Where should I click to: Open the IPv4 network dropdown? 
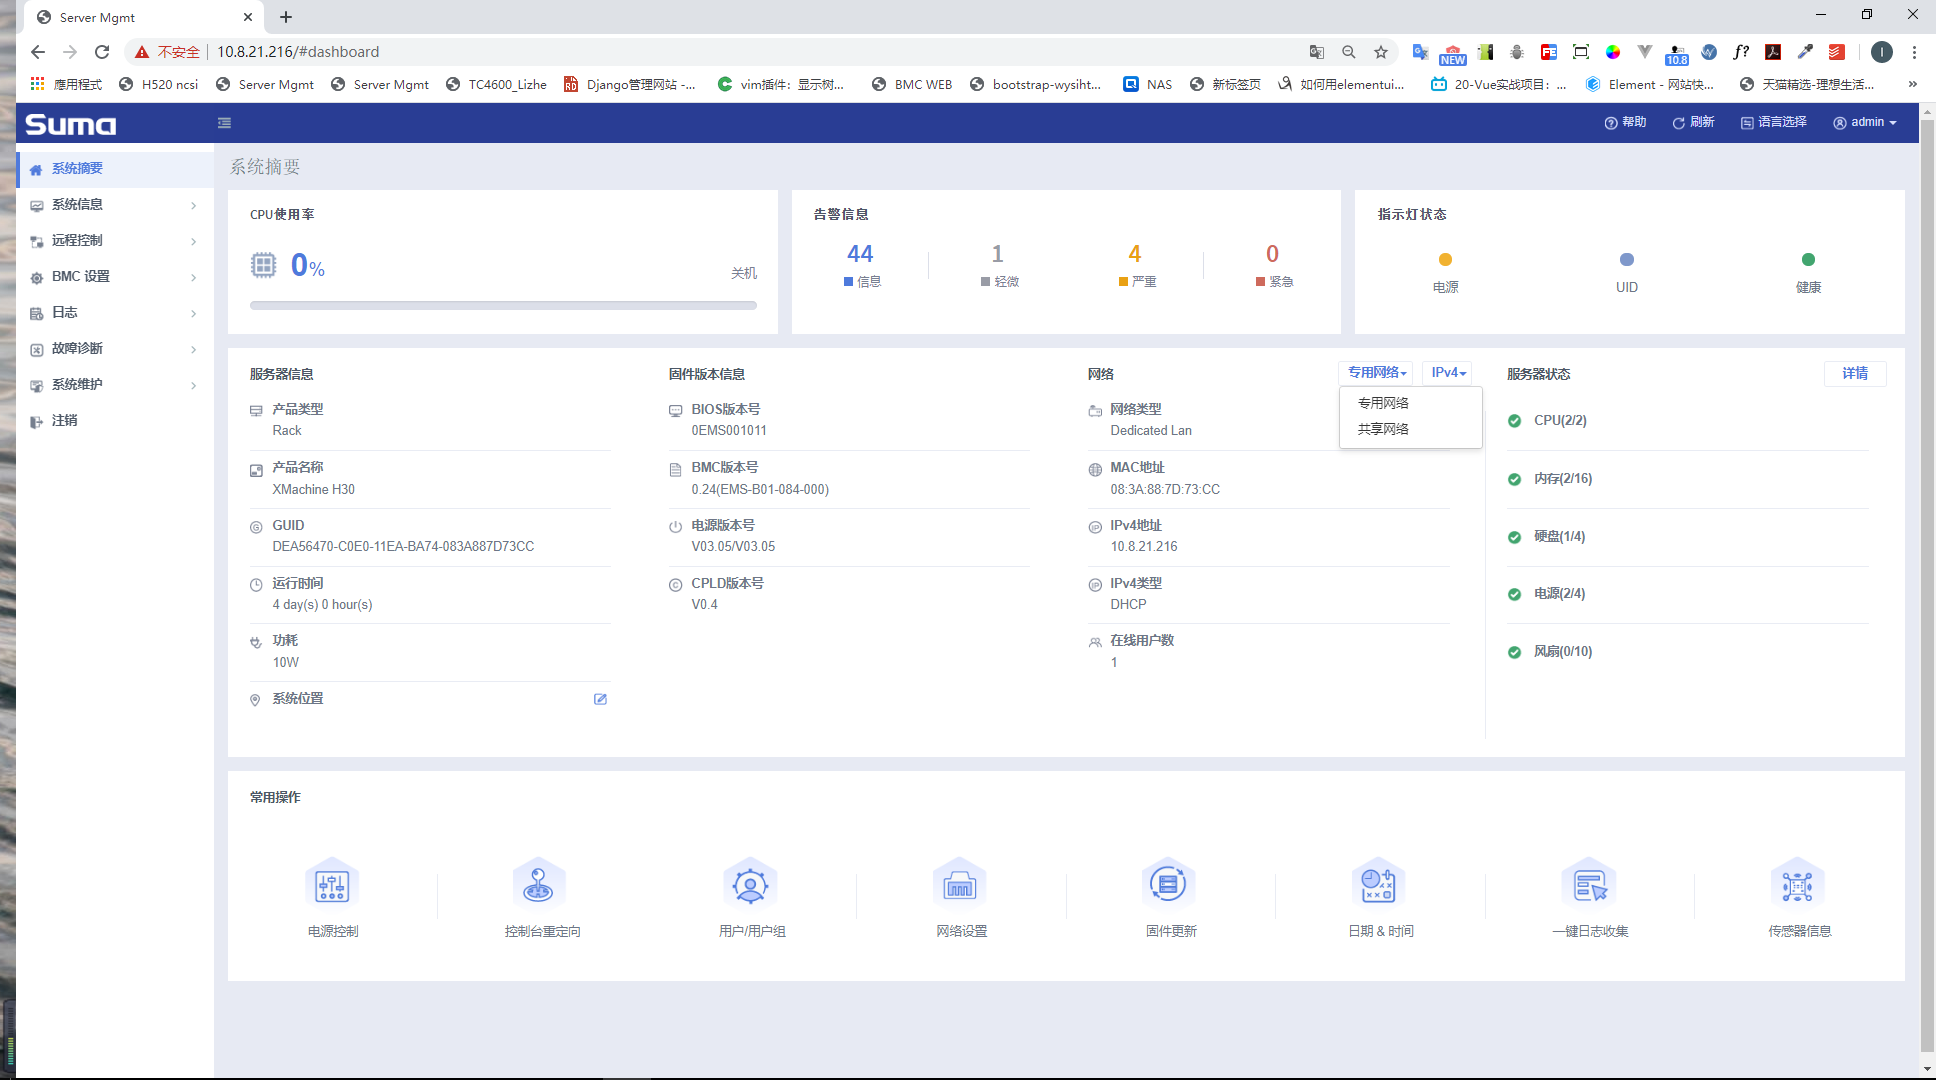pyautogui.click(x=1448, y=373)
